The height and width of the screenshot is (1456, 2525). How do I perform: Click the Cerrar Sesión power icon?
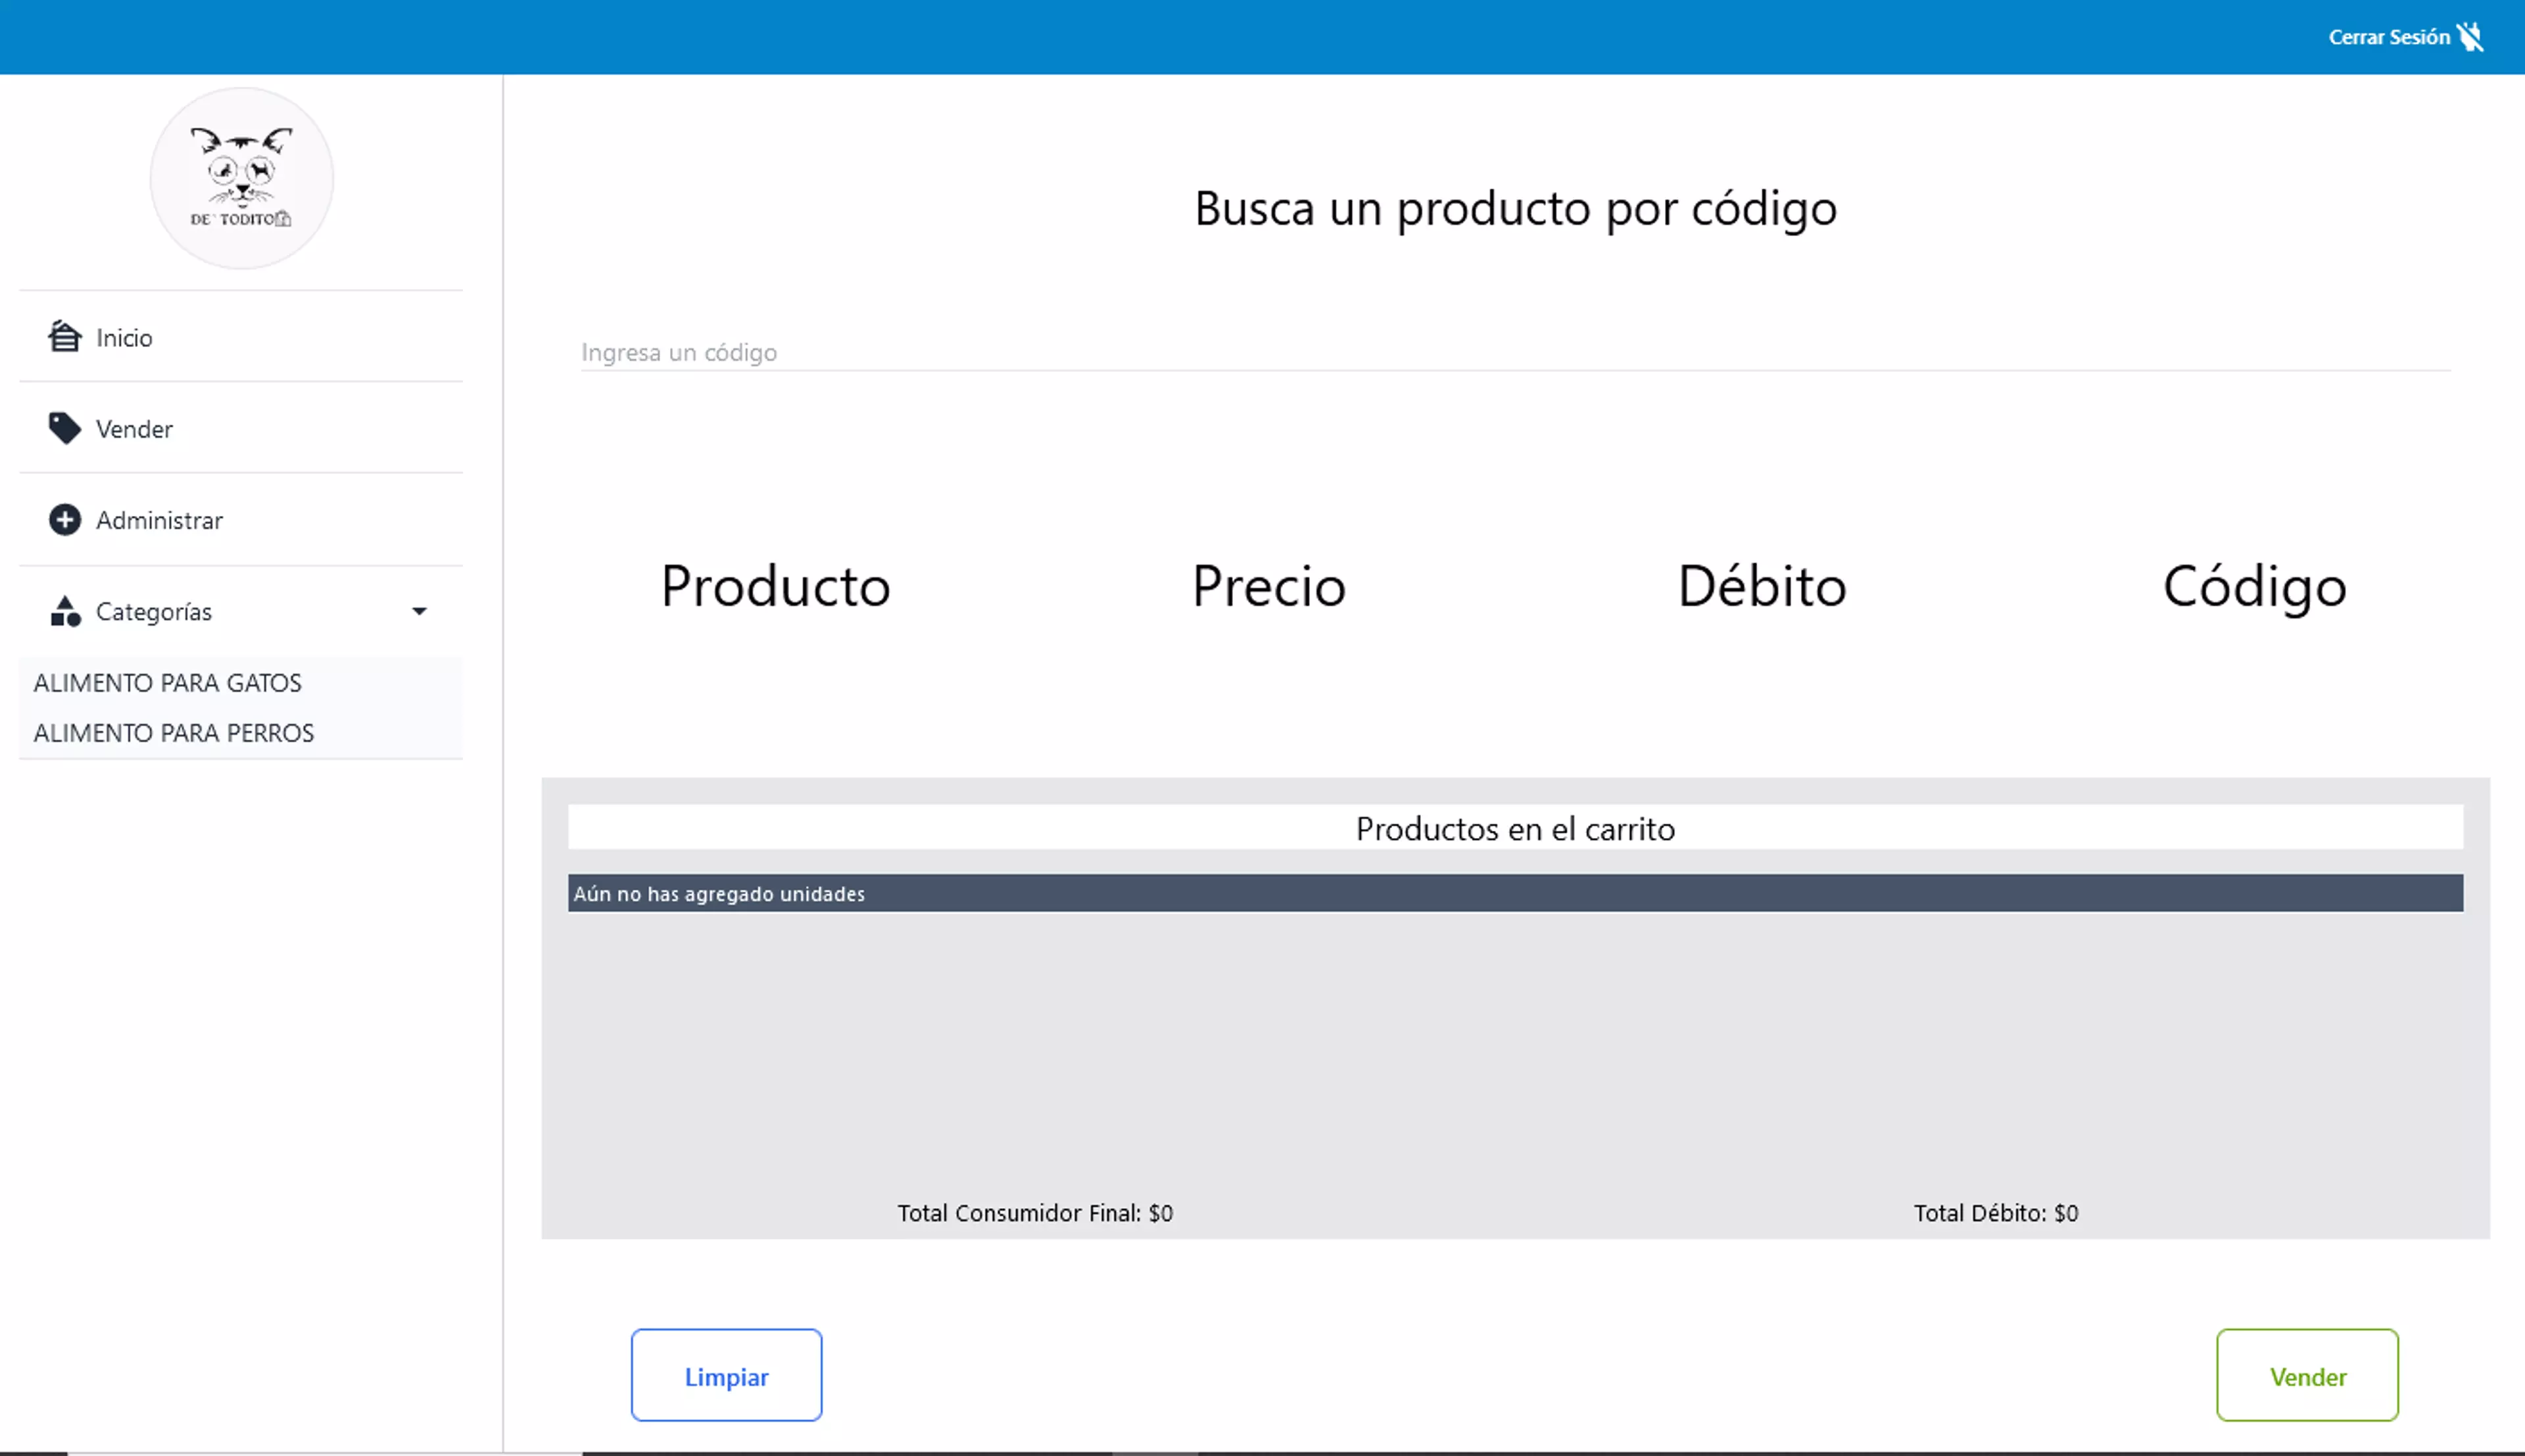(x=2470, y=37)
